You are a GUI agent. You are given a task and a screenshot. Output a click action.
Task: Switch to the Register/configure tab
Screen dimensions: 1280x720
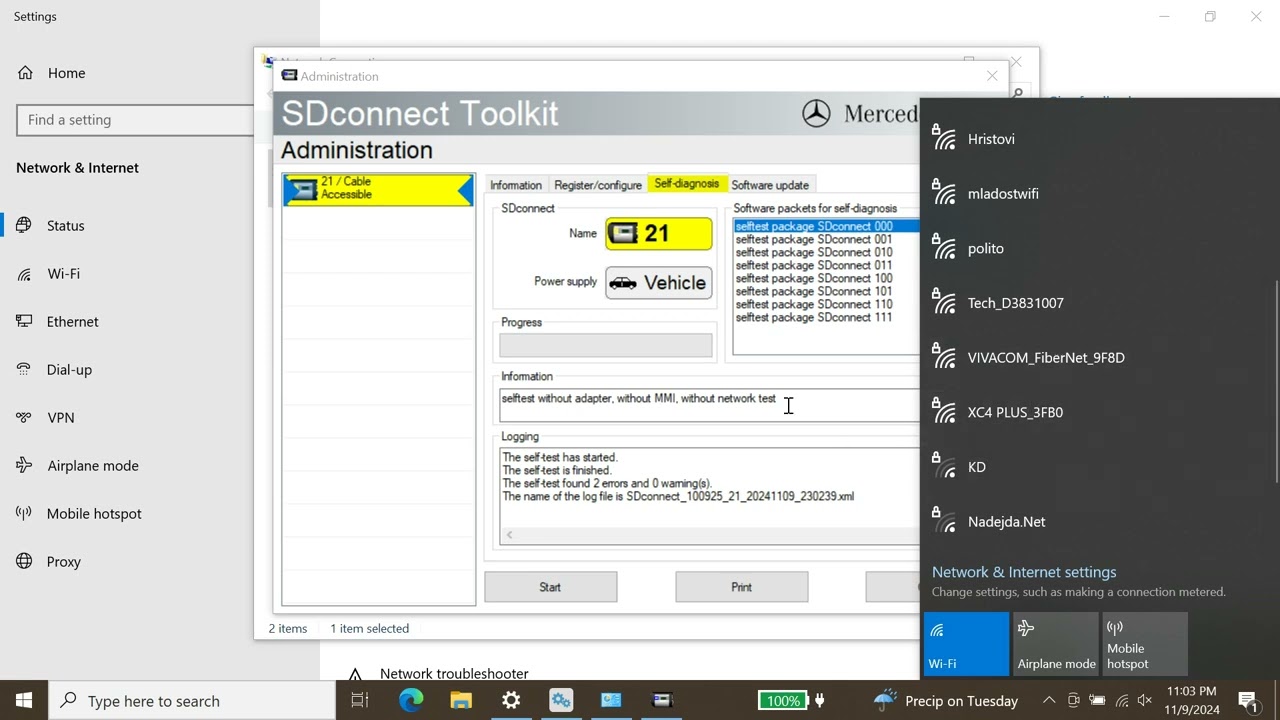click(x=598, y=185)
